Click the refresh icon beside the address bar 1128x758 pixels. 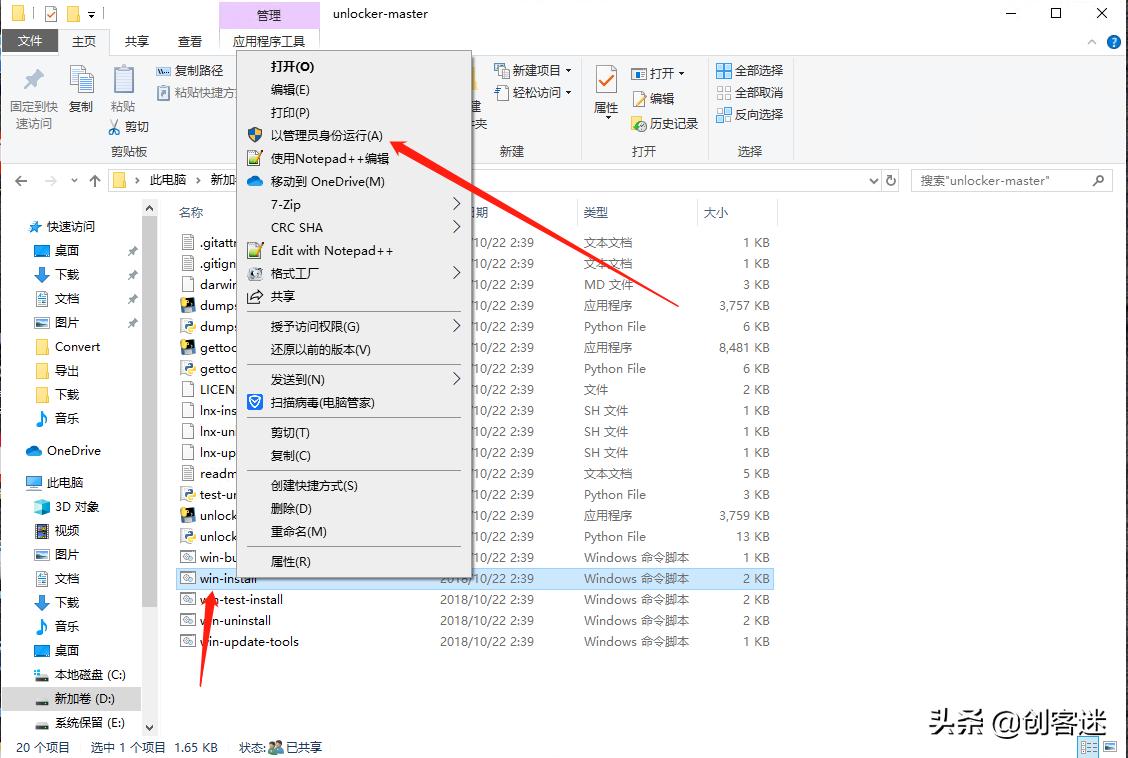(x=890, y=180)
